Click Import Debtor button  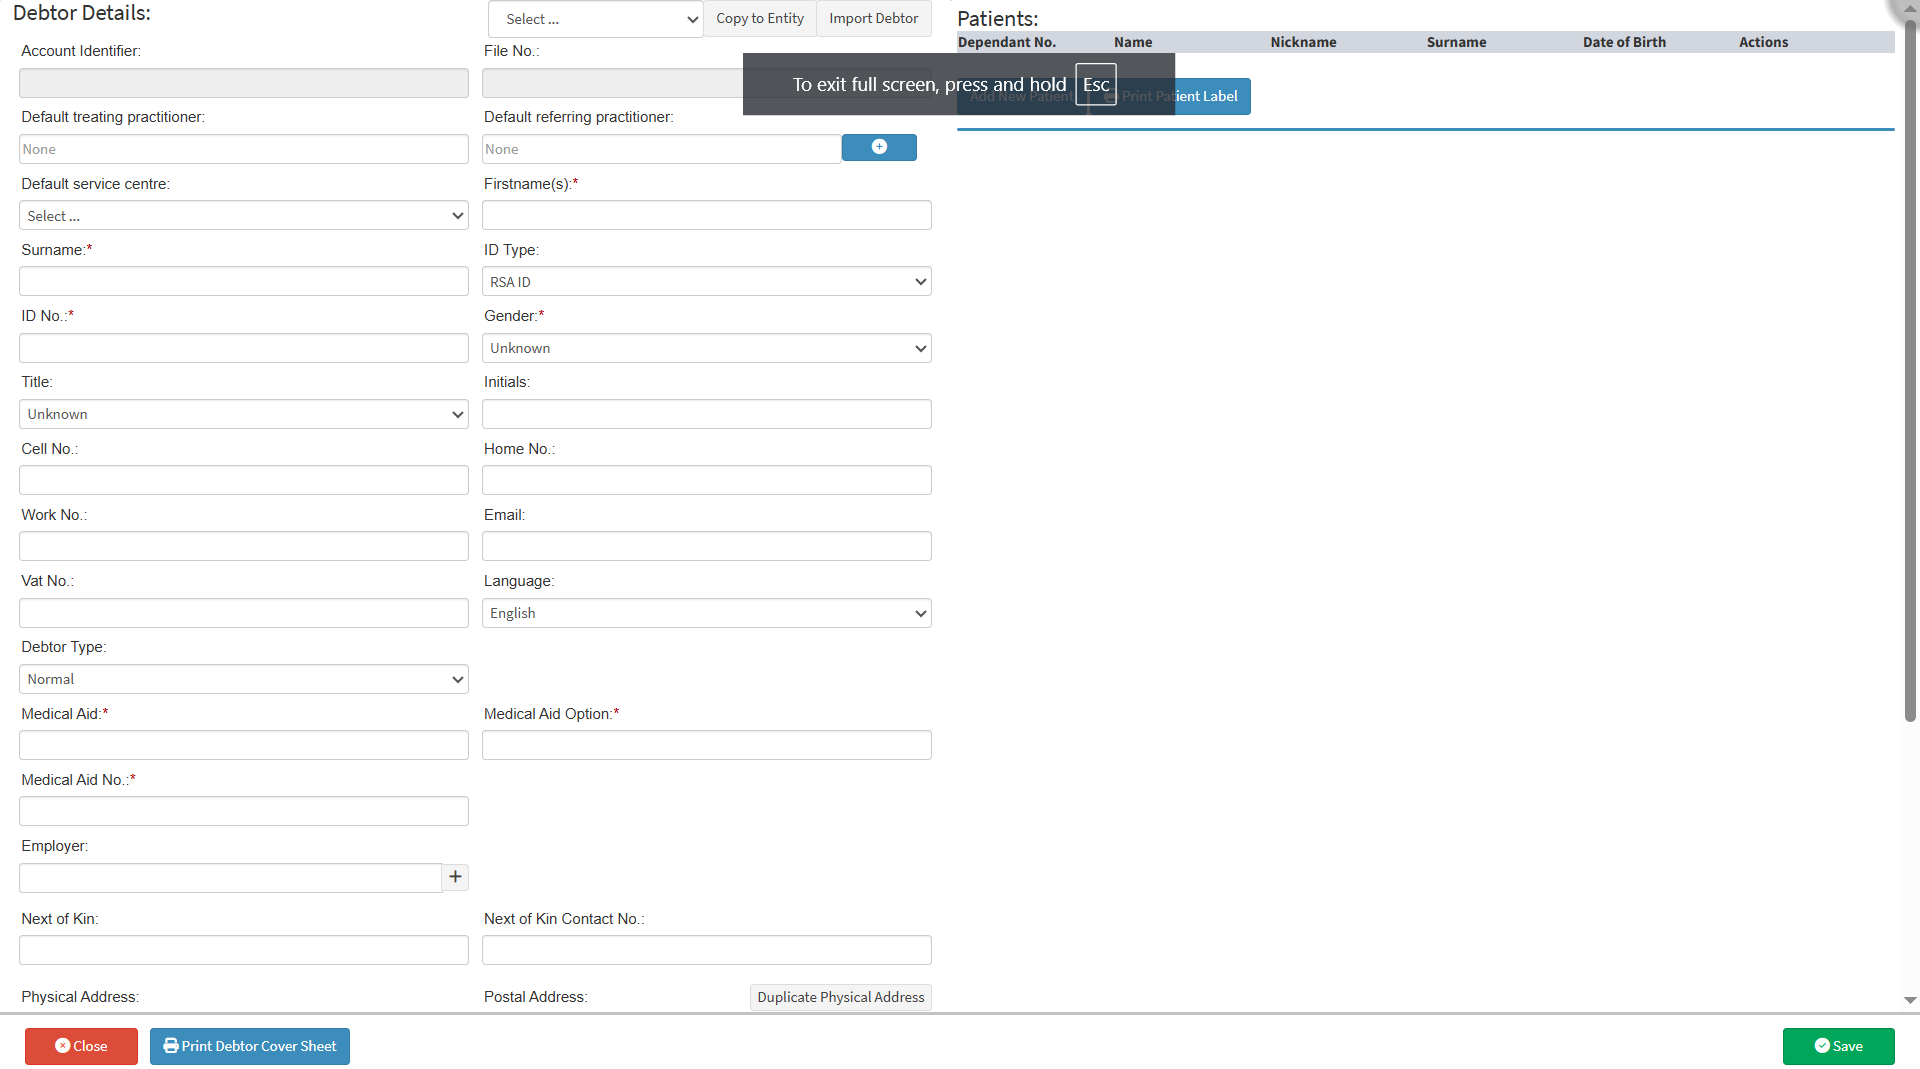(x=874, y=19)
